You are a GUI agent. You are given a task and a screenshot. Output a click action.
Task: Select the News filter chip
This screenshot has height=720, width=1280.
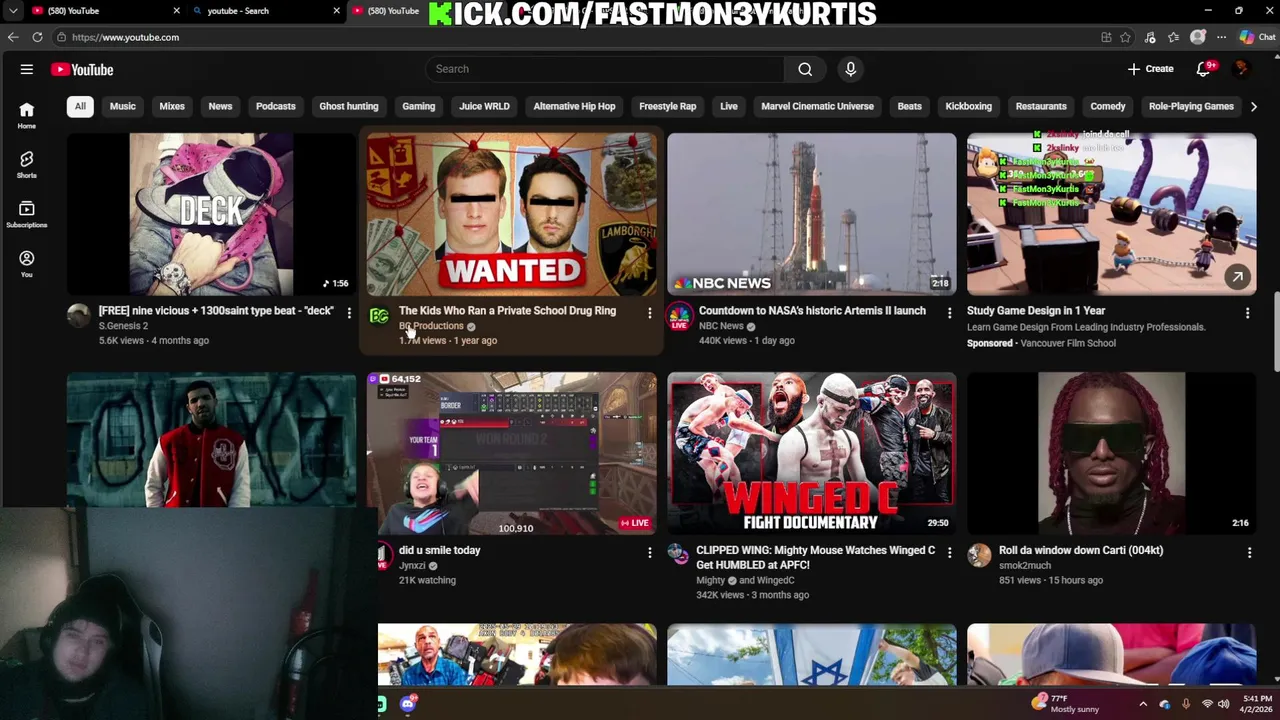(x=220, y=106)
